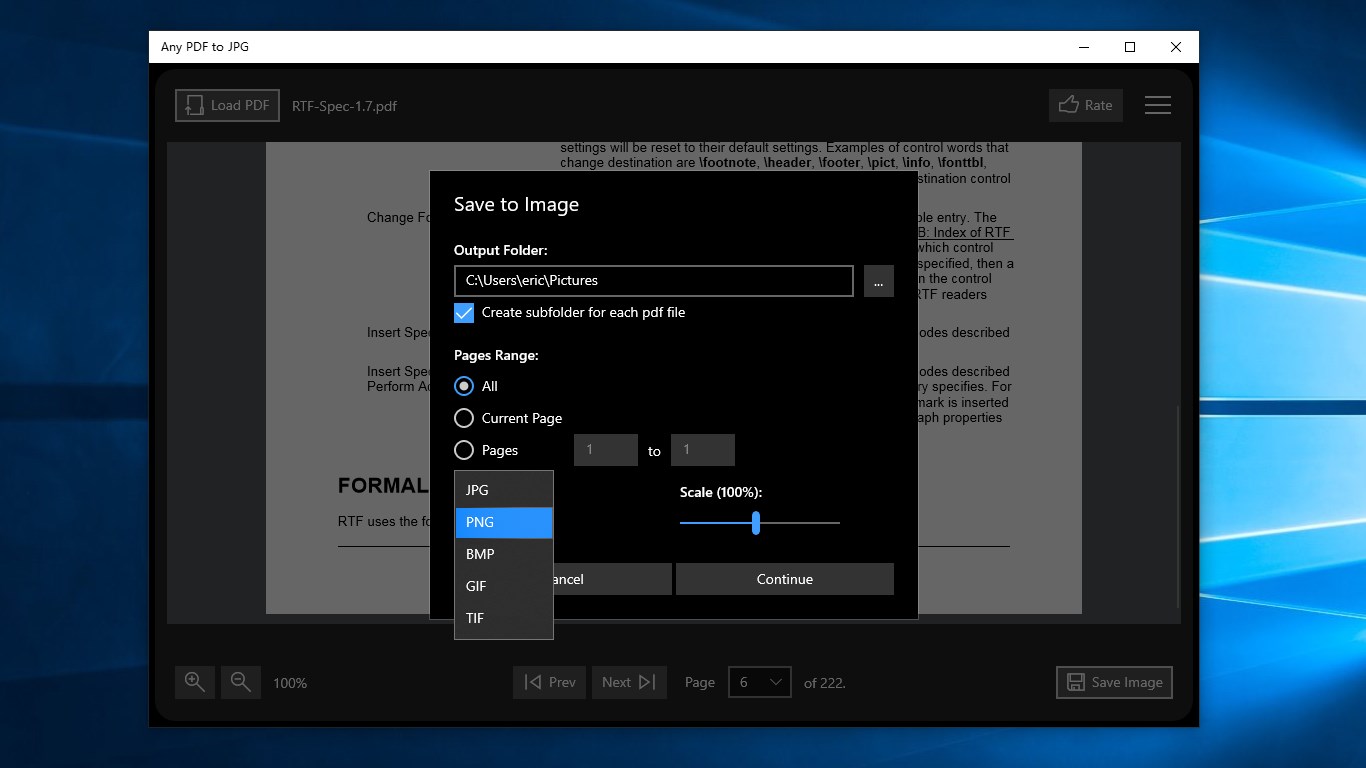
Task: Click the 100% zoom level text
Action: click(290, 683)
